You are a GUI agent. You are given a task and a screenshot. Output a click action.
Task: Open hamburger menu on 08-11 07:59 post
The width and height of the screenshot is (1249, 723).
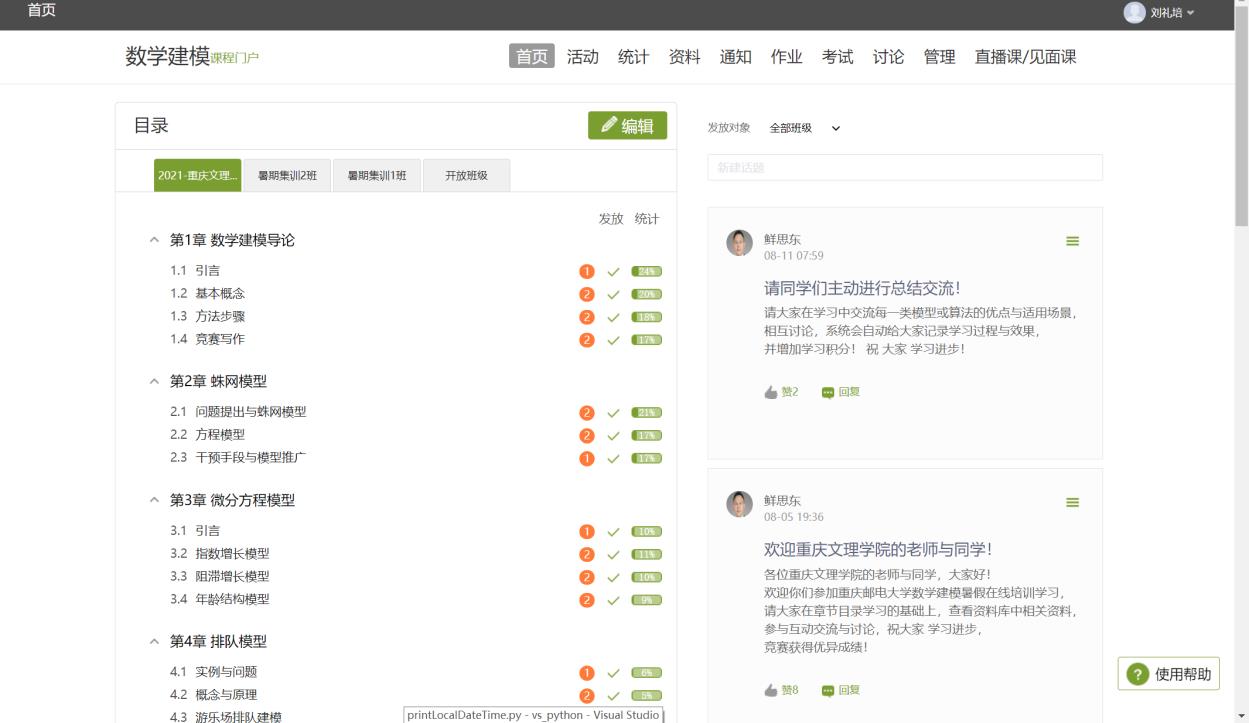1072,241
